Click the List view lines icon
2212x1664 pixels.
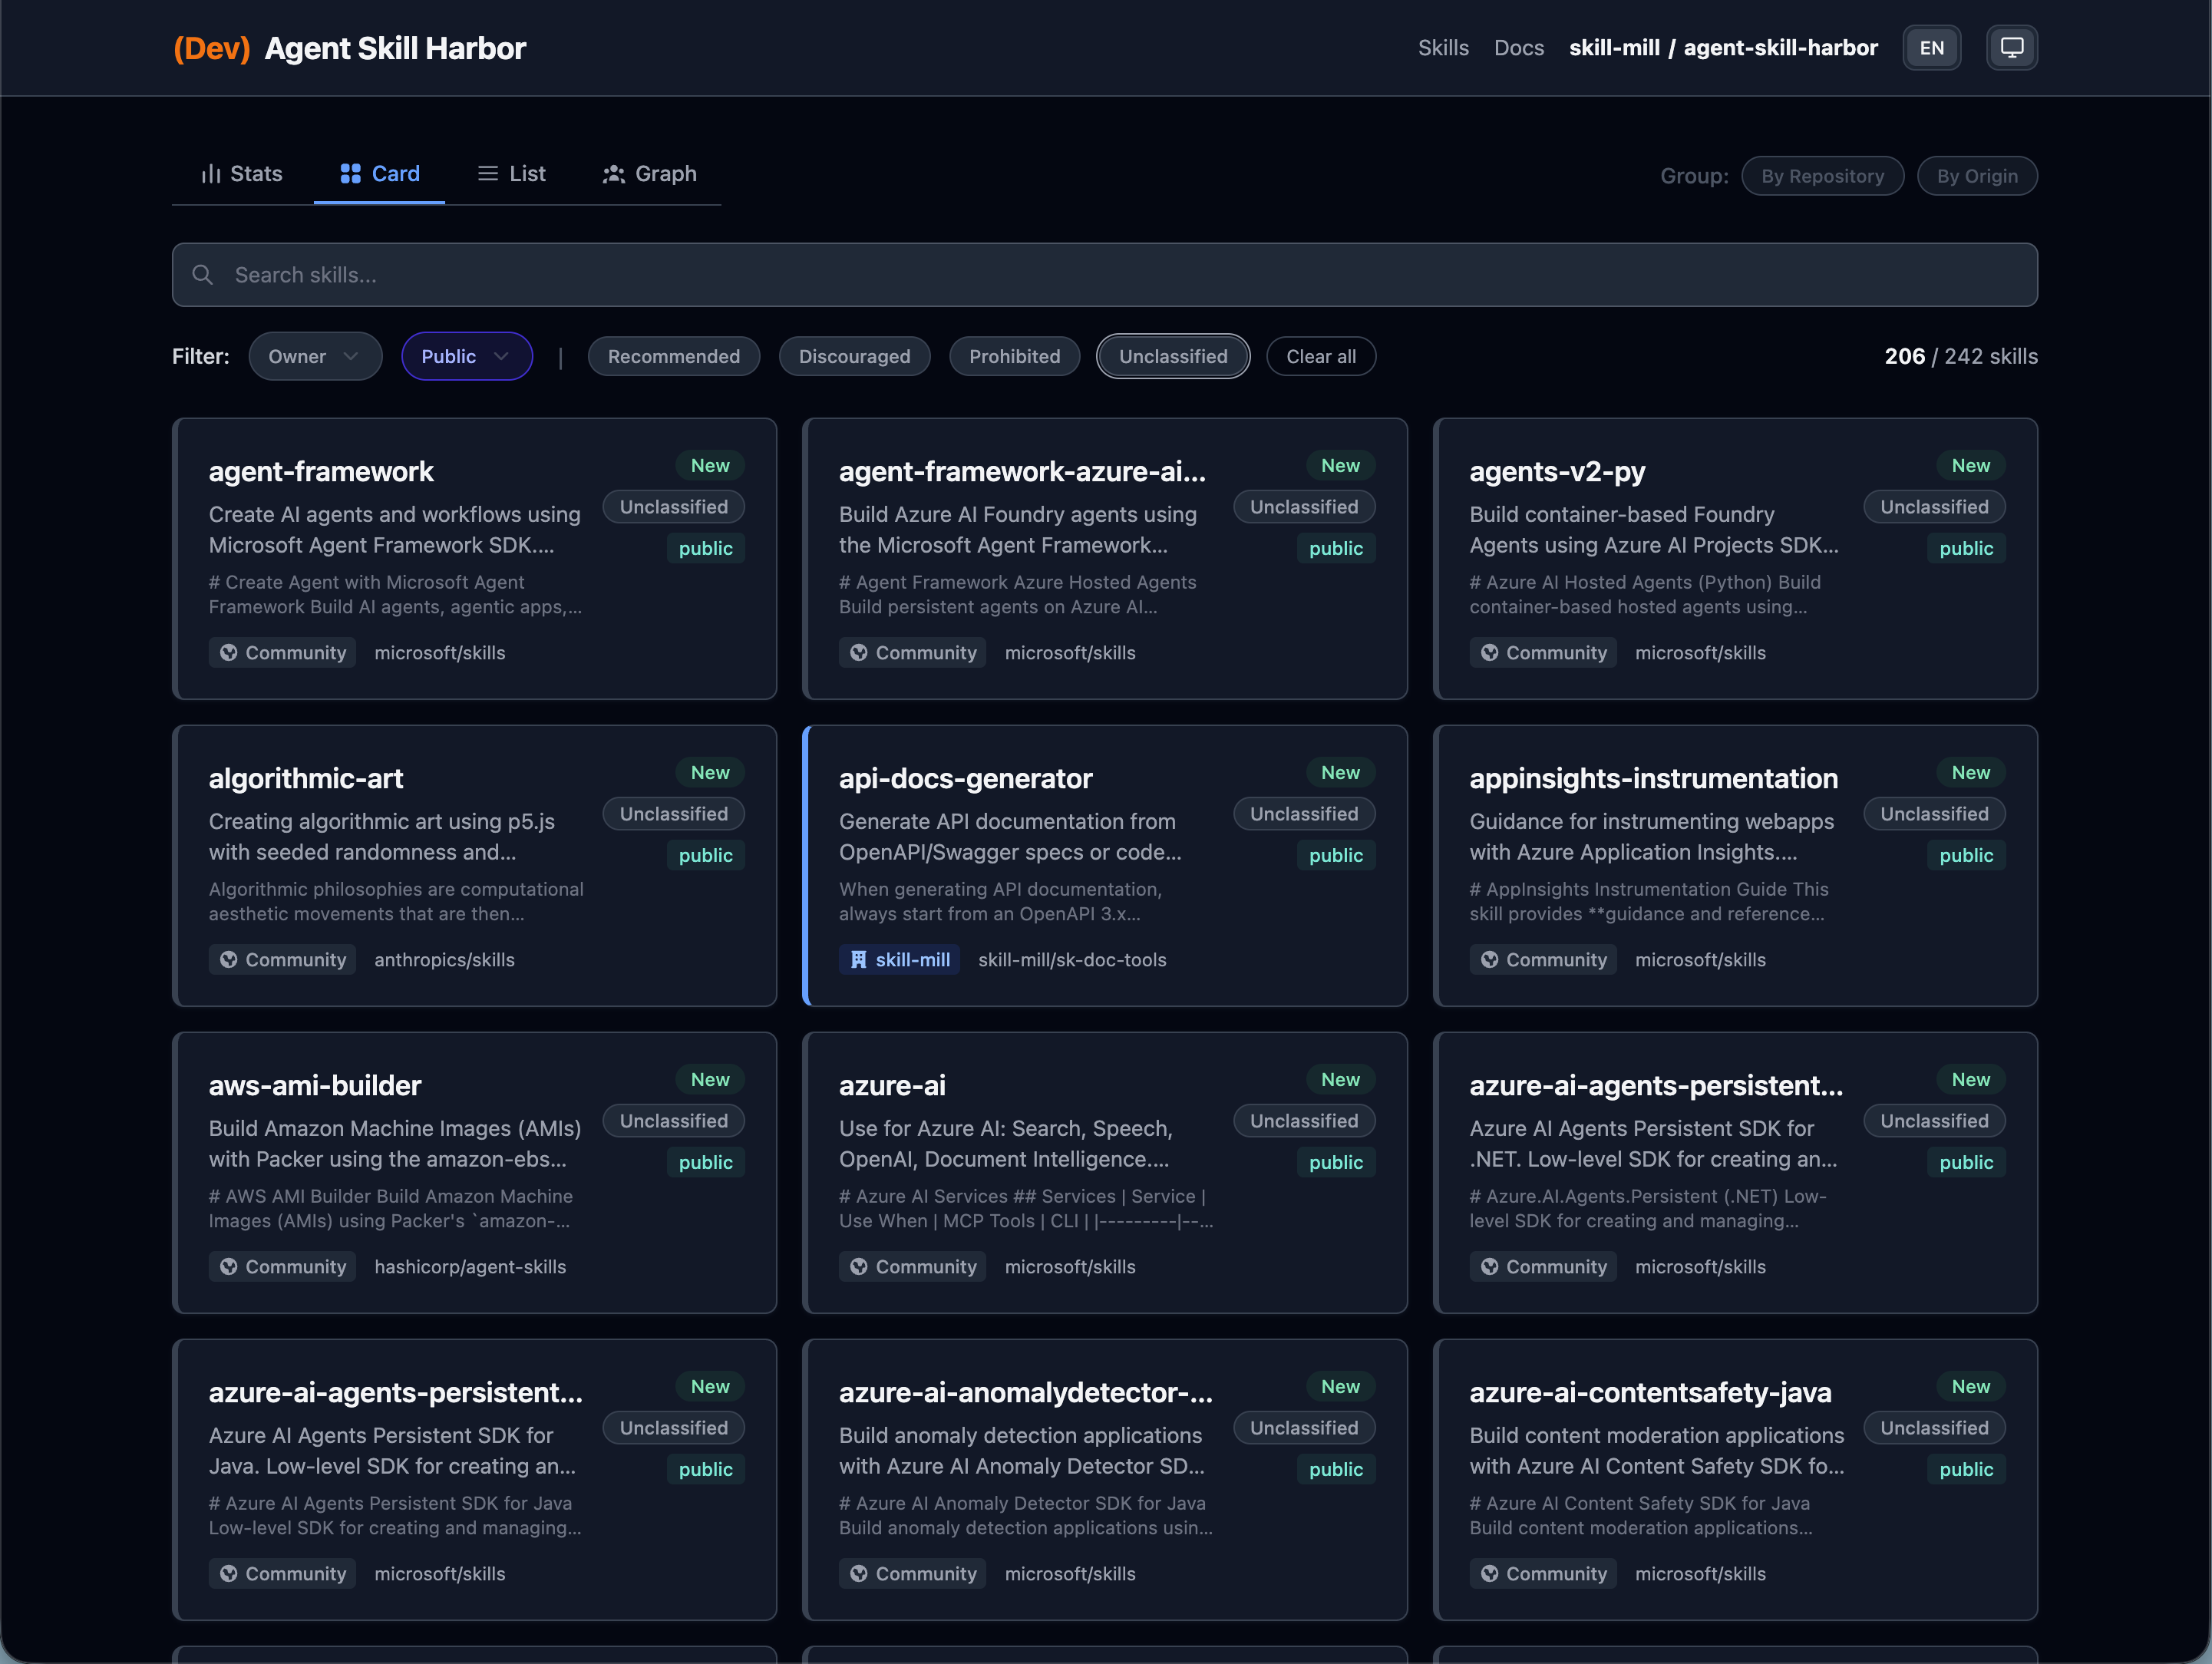[x=488, y=174]
